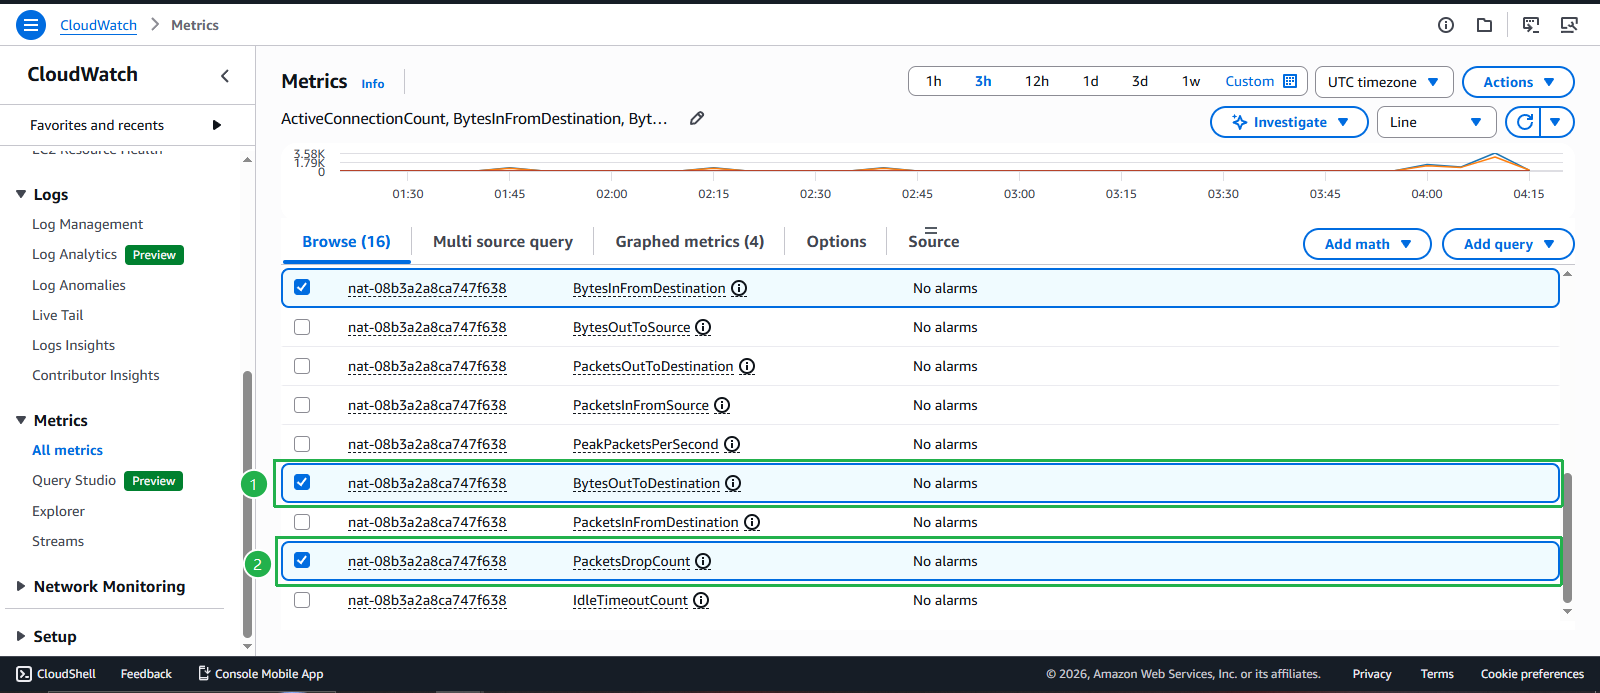Open the Actions dropdown menu

pyautogui.click(x=1518, y=82)
